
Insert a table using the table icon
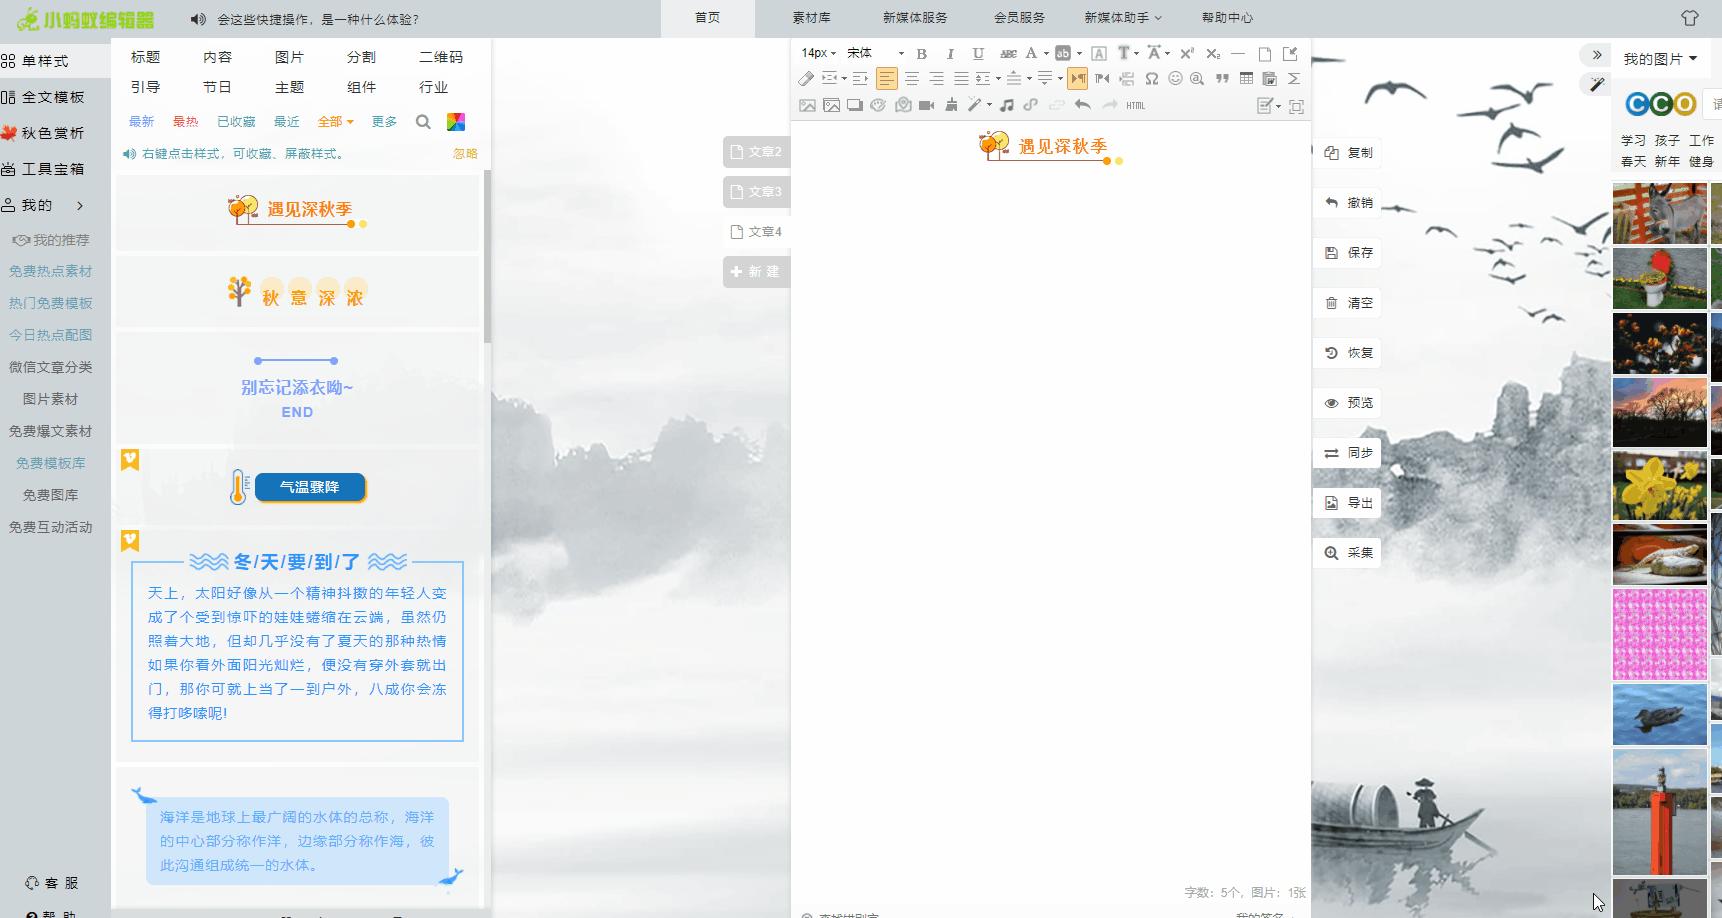[x=1246, y=78]
